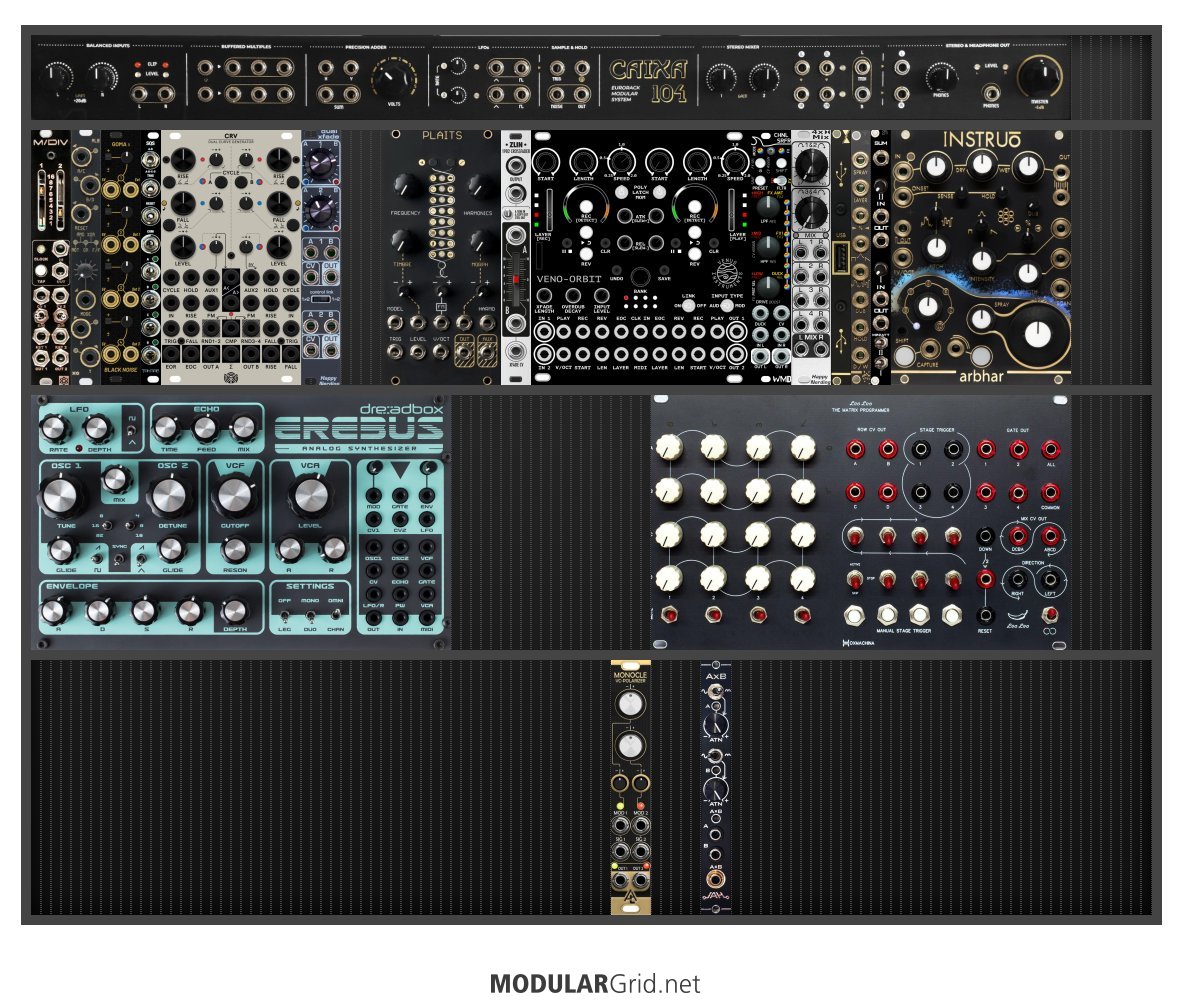This screenshot has height=1005, width=1192.
Task: Adjust the CRV left top RISE knob
Action: [182, 160]
